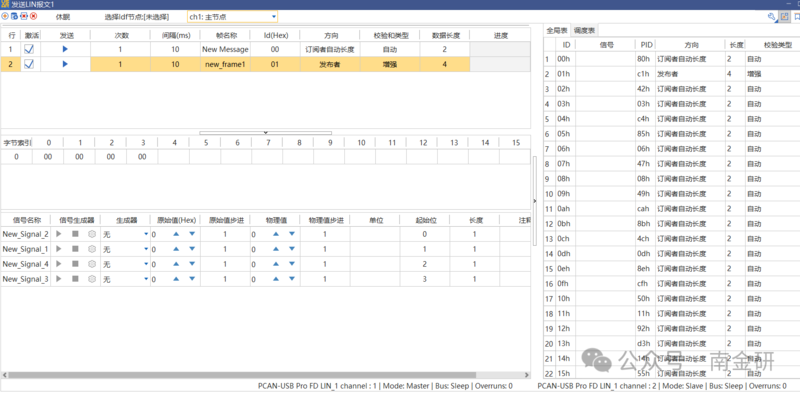Stop the generator for New_Signal_2

(75, 234)
